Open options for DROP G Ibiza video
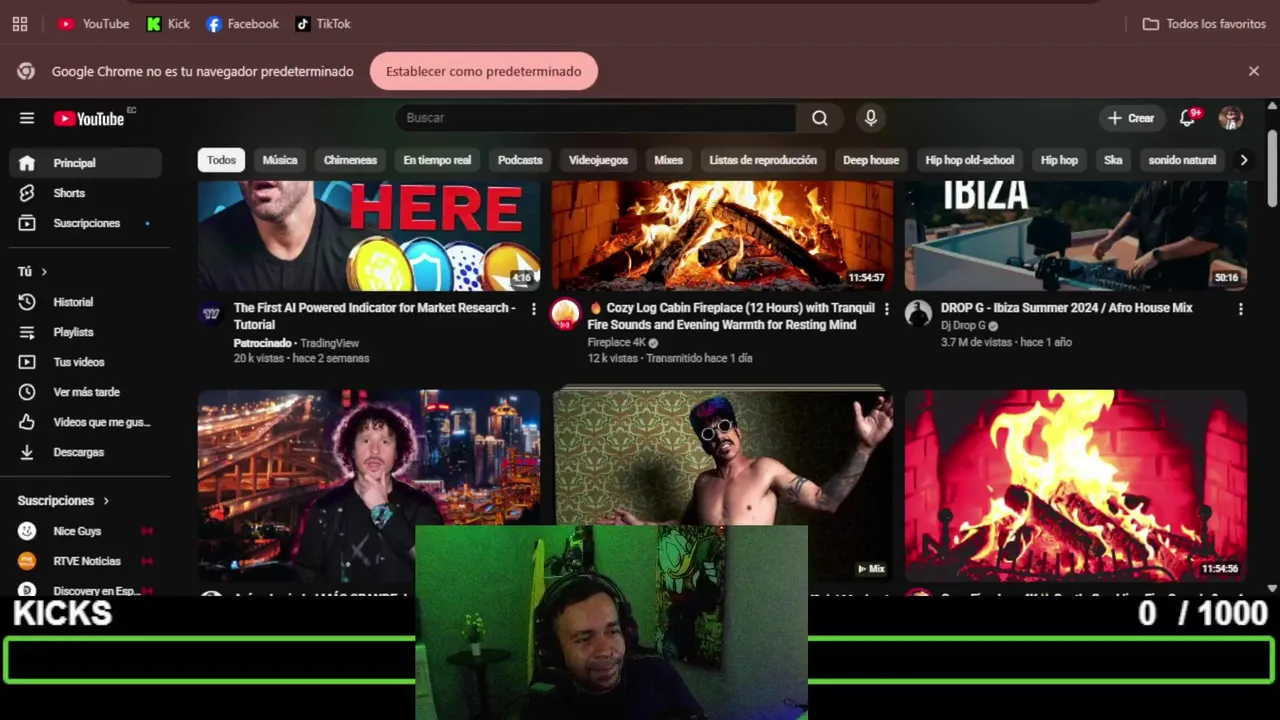This screenshot has height=720, width=1280. (1240, 309)
